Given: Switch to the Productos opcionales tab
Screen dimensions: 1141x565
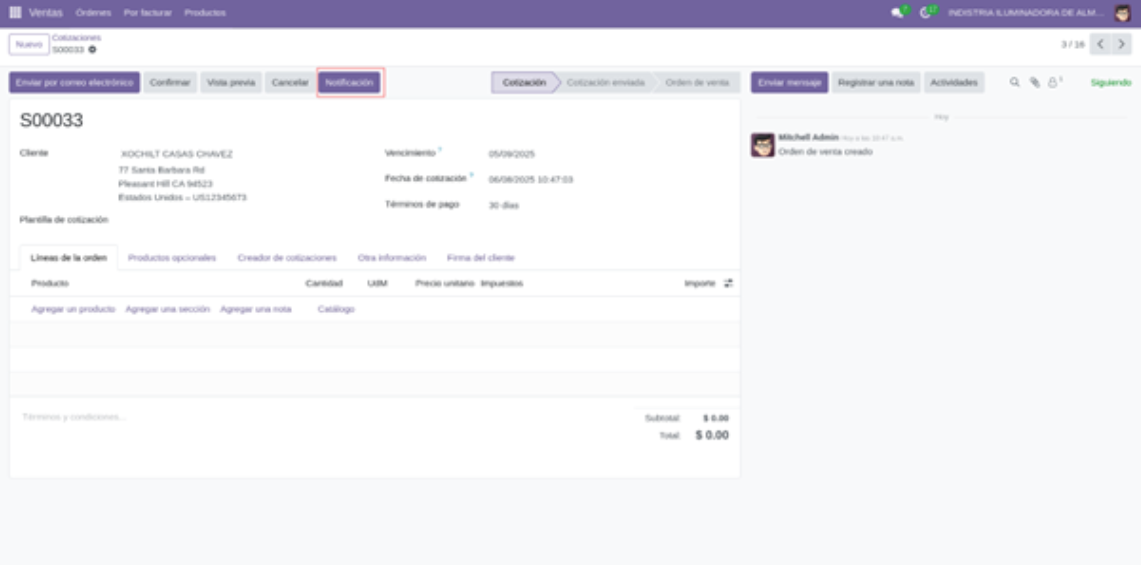Looking at the screenshot, I should click(172, 258).
